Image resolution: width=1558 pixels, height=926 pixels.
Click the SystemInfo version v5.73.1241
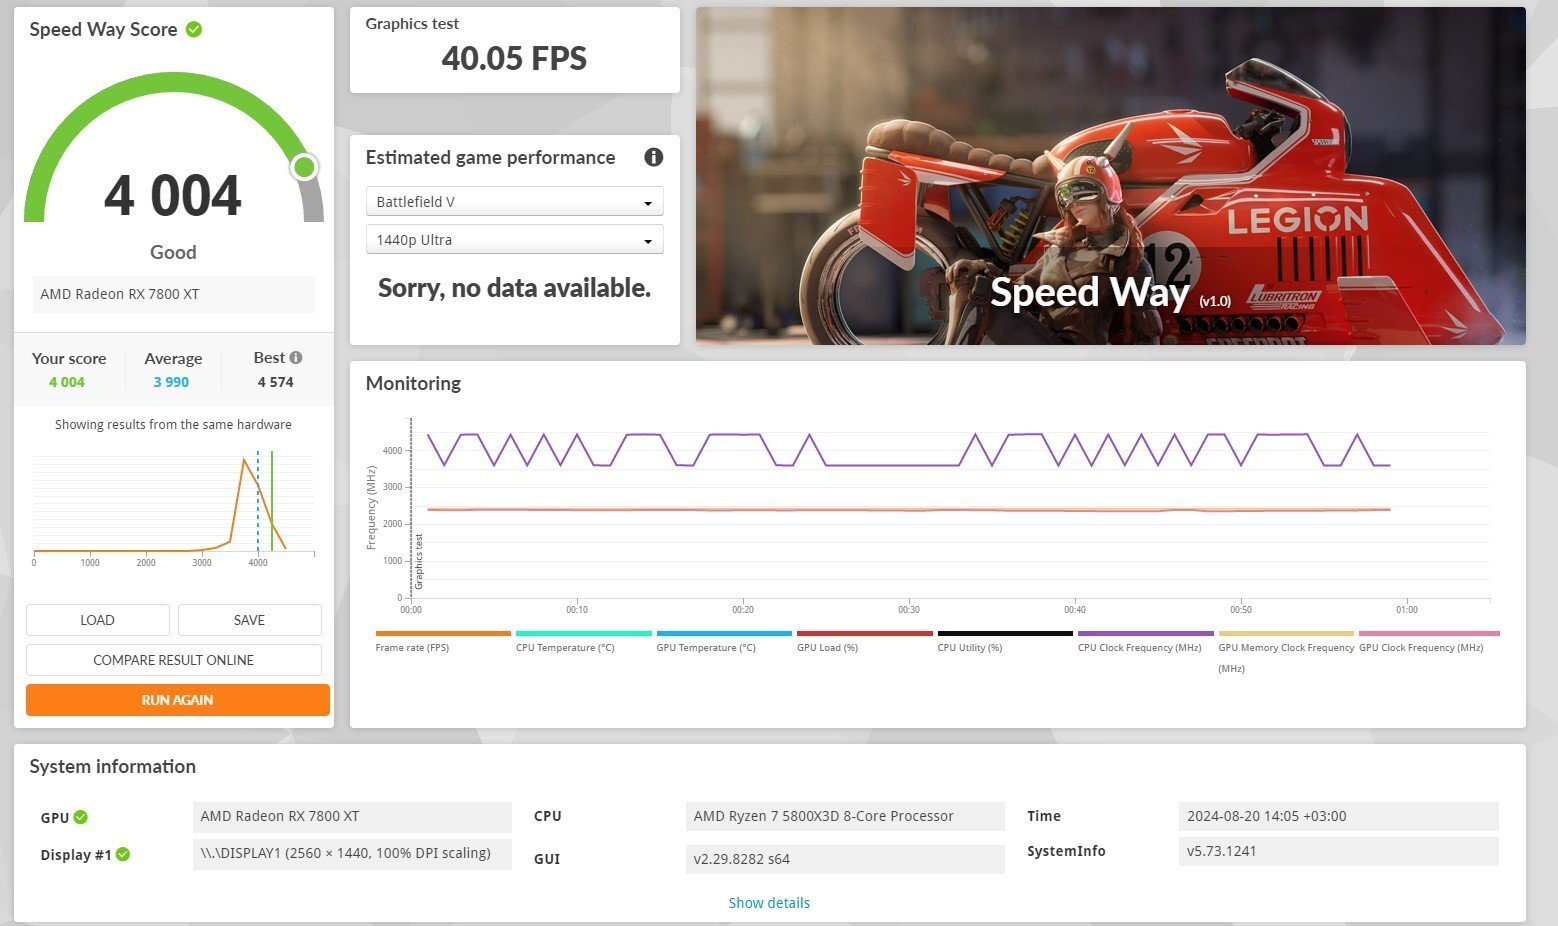(x=1338, y=851)
